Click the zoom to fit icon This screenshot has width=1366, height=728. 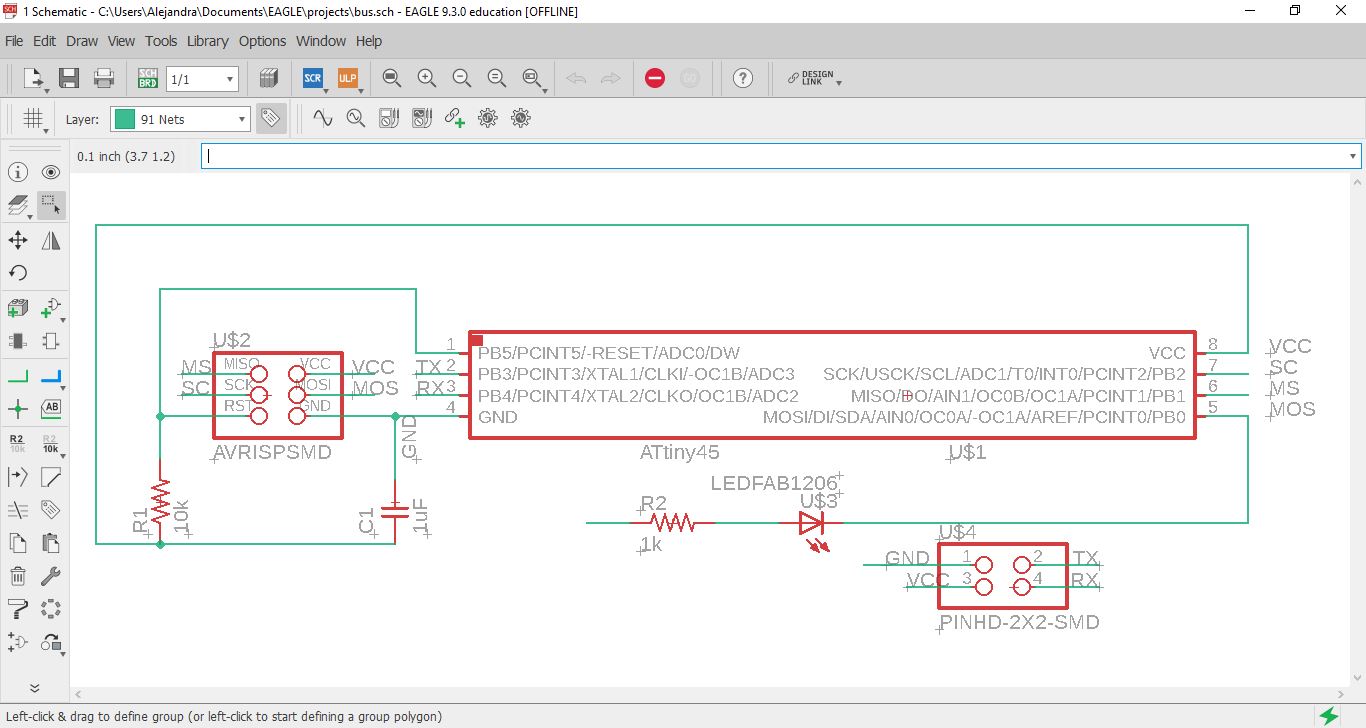(x=392, y=78)
